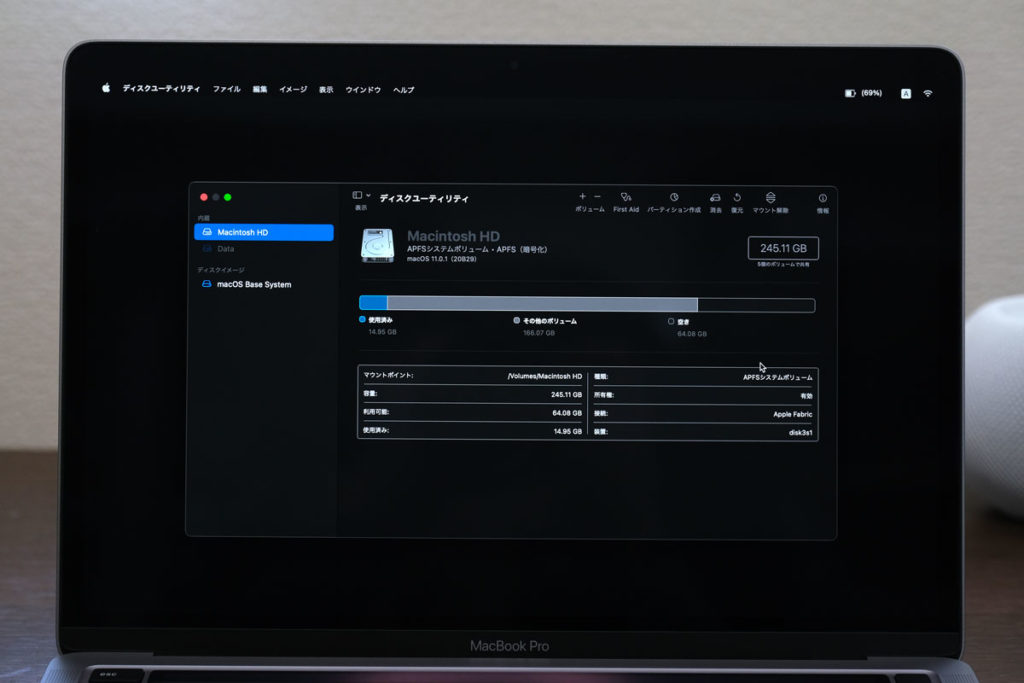Click the APFSシステムボリューム type value in table
The height and width of the screenshot is (683, 1024).
pos(778,377)
